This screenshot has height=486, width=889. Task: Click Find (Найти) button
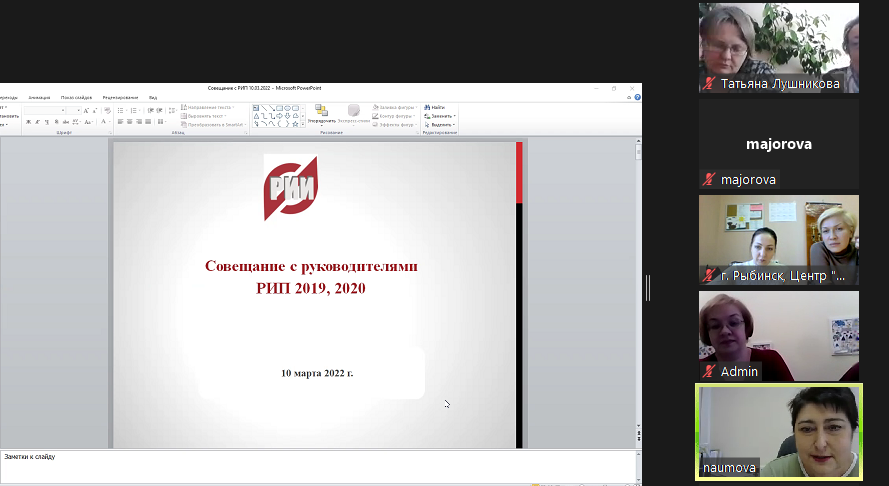435,108
